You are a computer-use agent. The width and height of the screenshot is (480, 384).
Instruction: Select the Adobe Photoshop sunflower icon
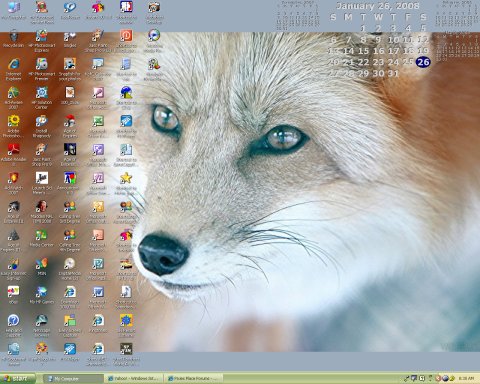13,126
